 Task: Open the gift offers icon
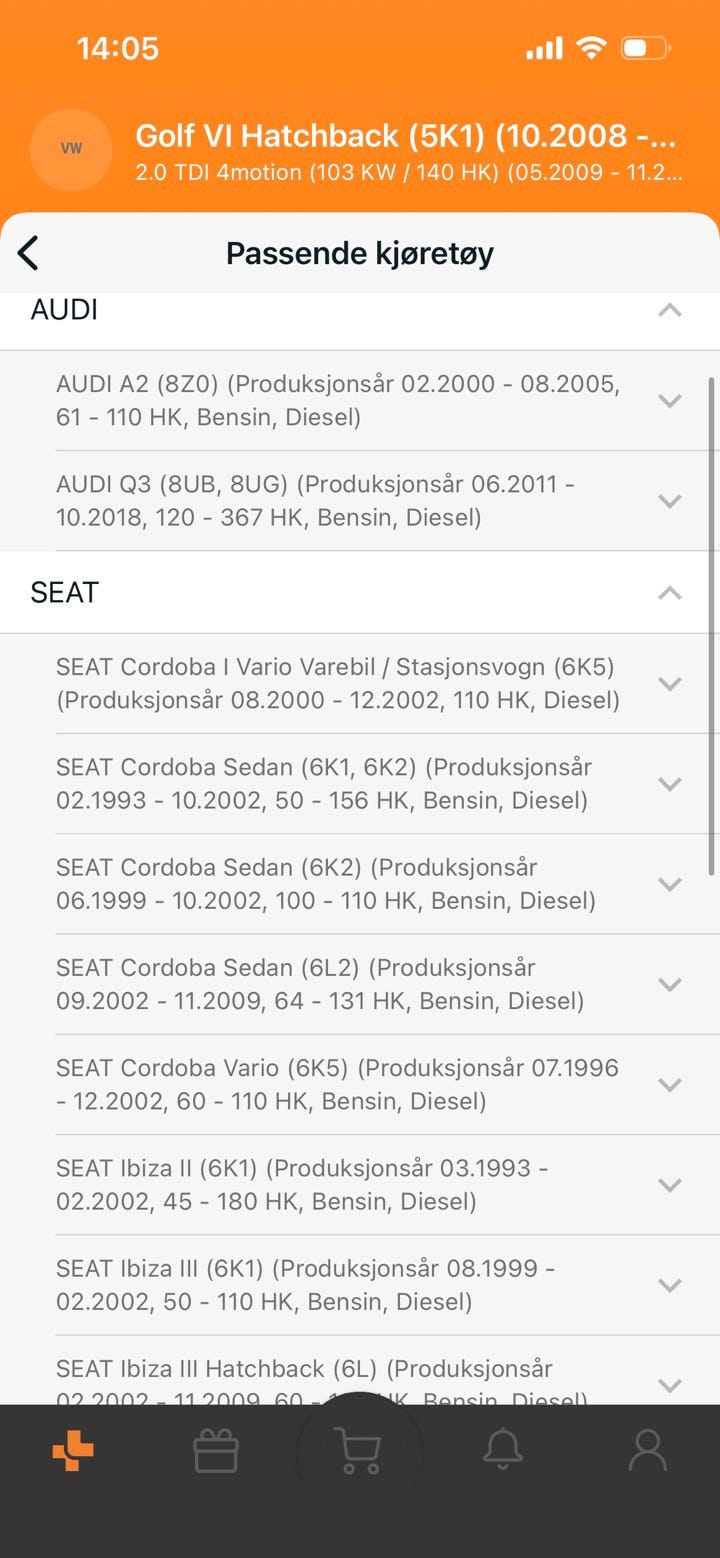[x=216, y=1450]
